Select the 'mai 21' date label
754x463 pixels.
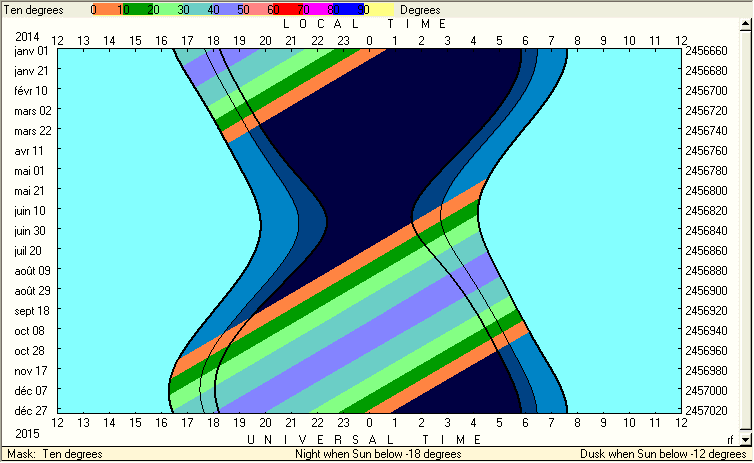pos(29,191)
